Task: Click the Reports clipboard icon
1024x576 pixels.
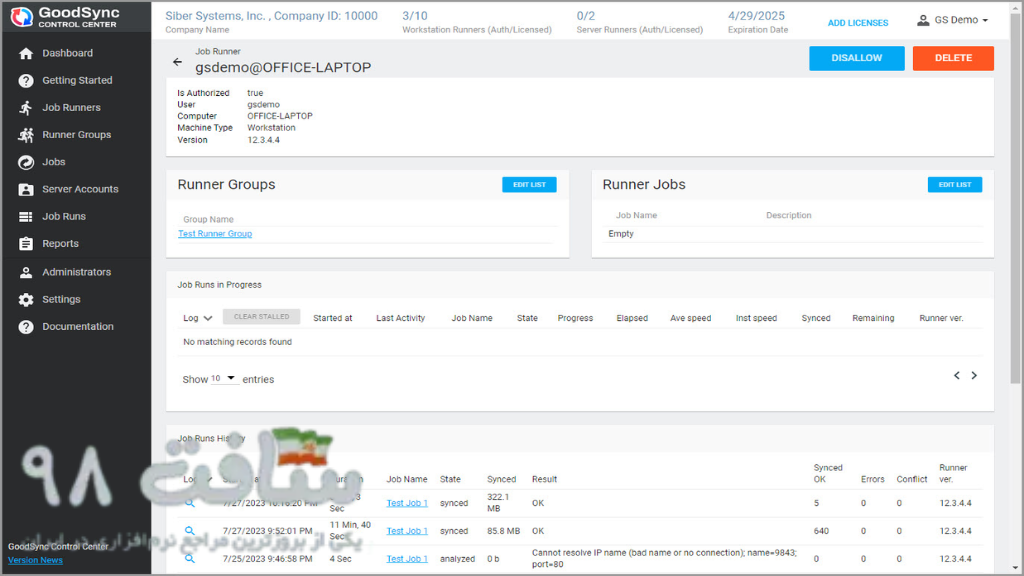Action: 26,244
